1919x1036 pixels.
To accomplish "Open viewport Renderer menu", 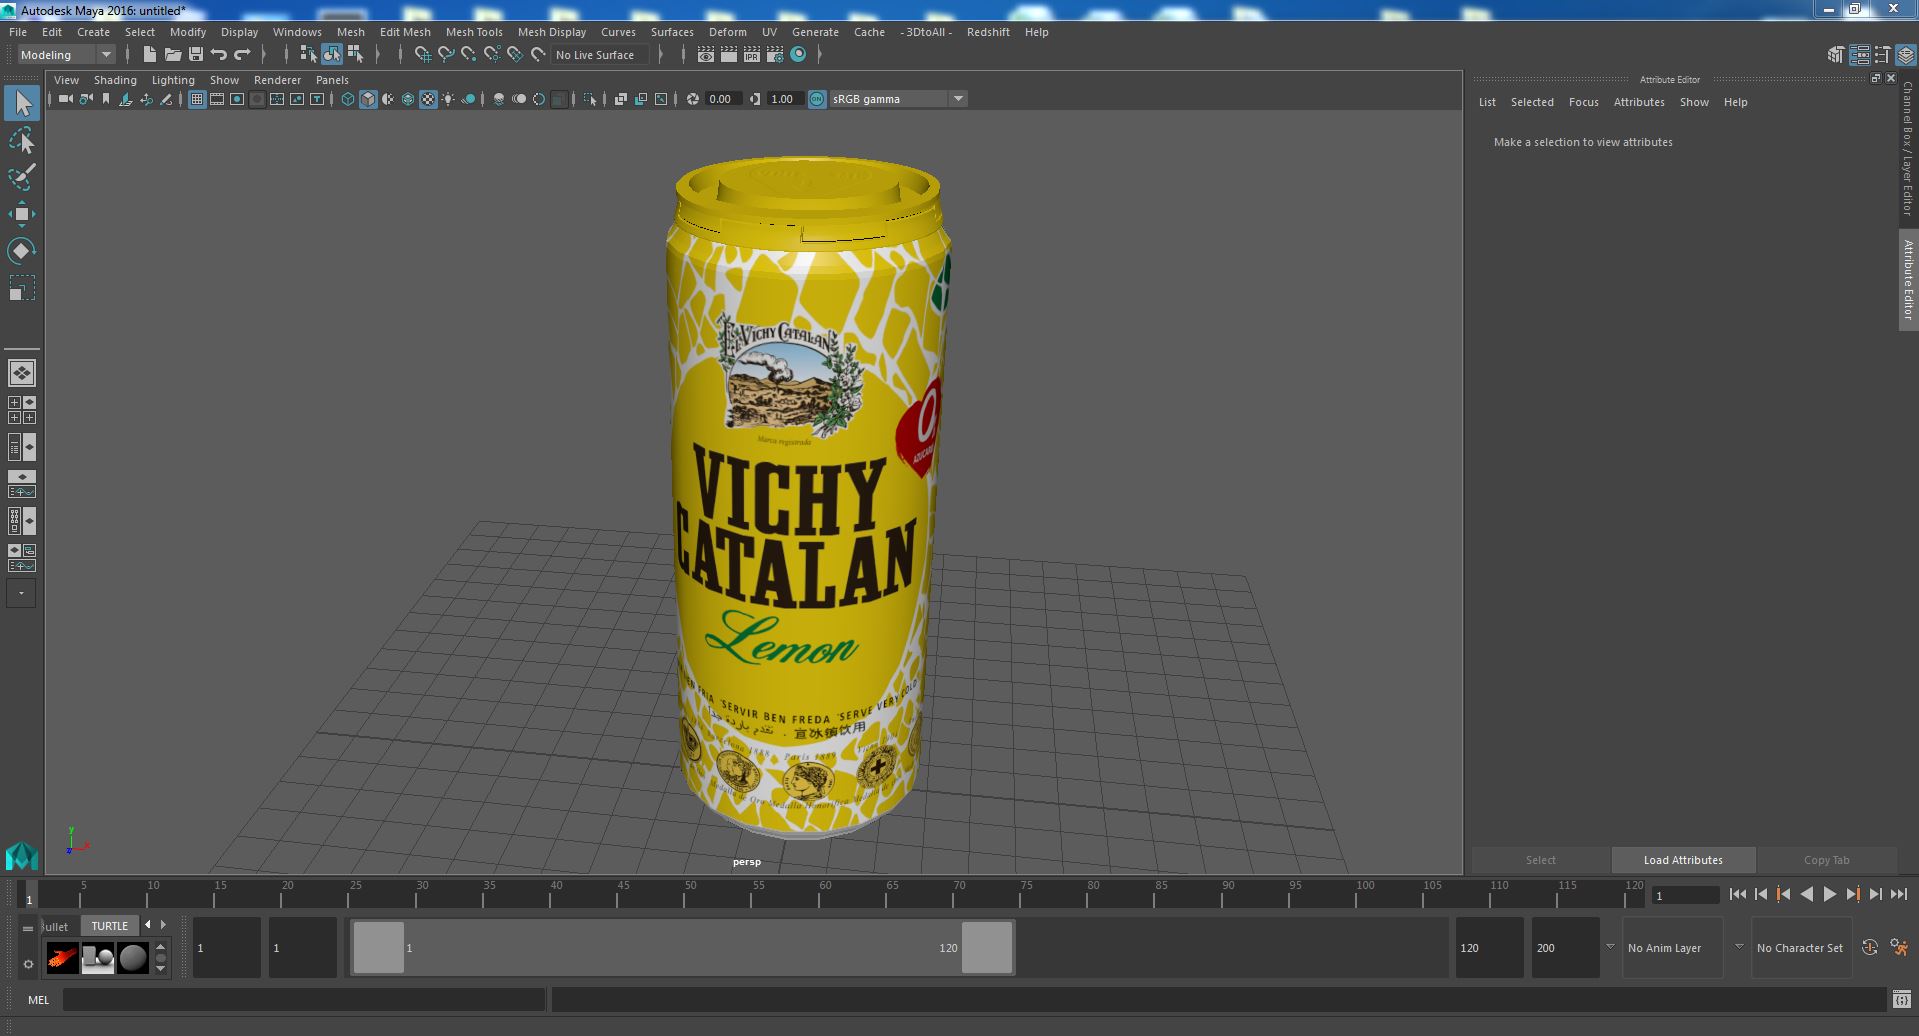I will pos(277,80).
